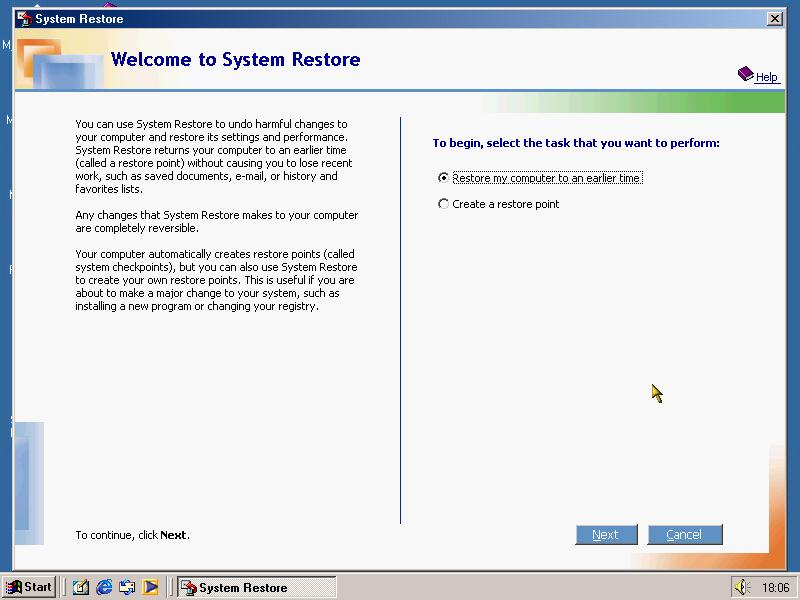Click the System Restore taskbar button
Screen dimensions: 800x600
pos(256,588)
